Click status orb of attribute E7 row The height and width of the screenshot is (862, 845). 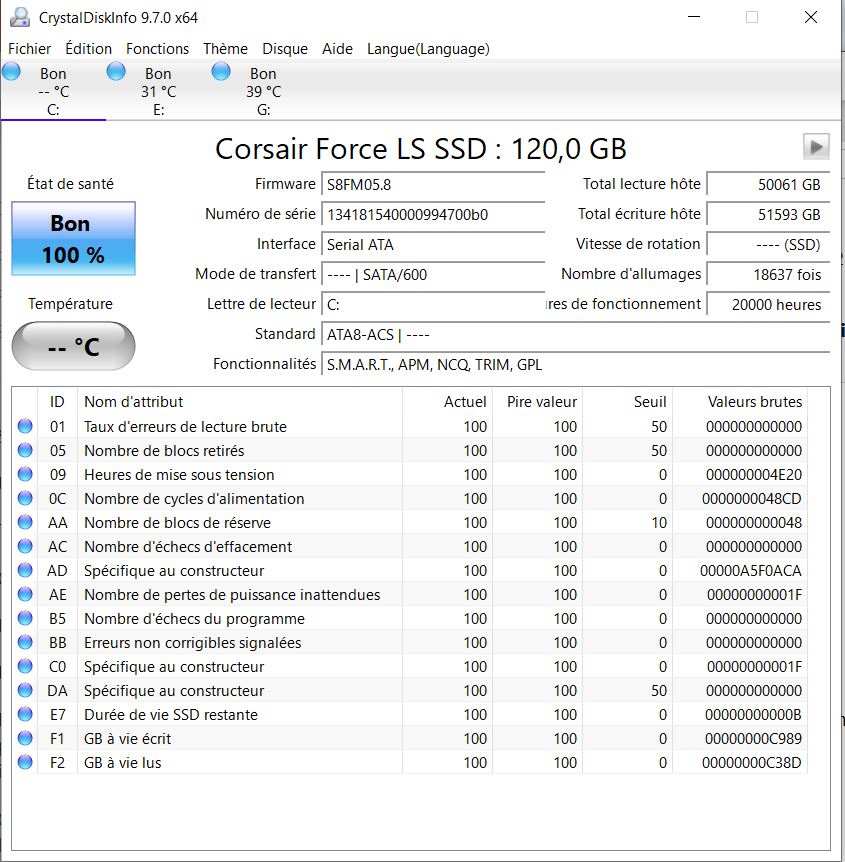(x=25, y=714)
